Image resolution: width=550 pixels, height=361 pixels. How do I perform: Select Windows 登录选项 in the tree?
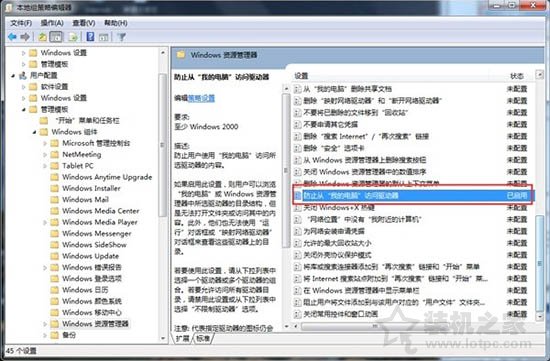[x=92, y=279]
